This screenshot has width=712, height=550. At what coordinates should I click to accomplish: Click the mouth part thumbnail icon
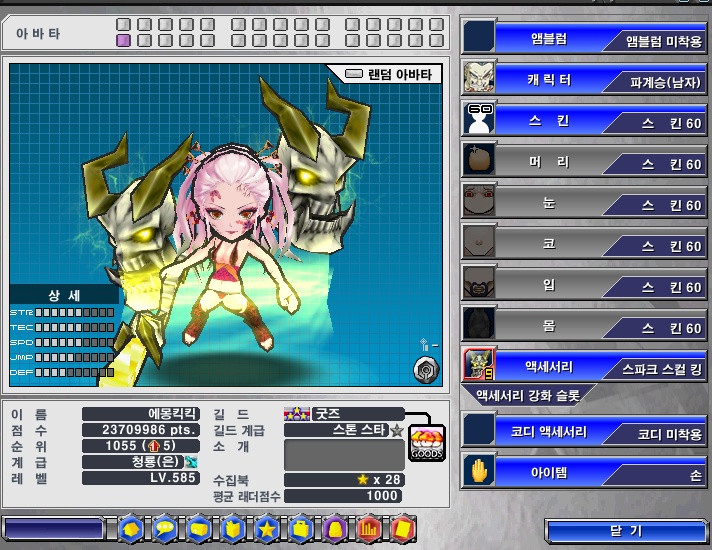pyautogui.click(x=479, y=282)
